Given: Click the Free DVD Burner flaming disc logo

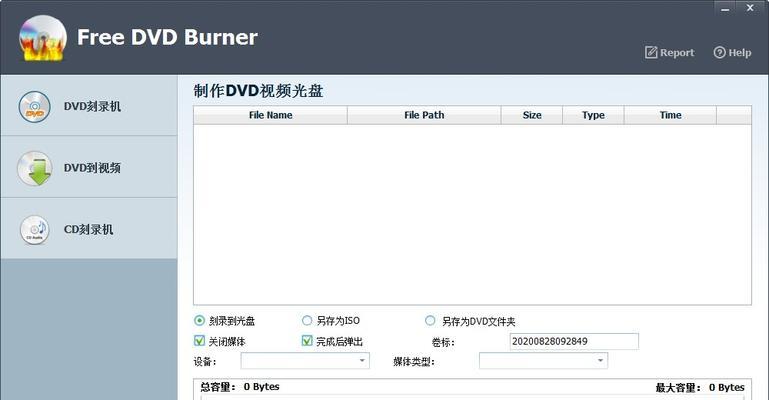Looking at the screenshot, I should point(43,38).
